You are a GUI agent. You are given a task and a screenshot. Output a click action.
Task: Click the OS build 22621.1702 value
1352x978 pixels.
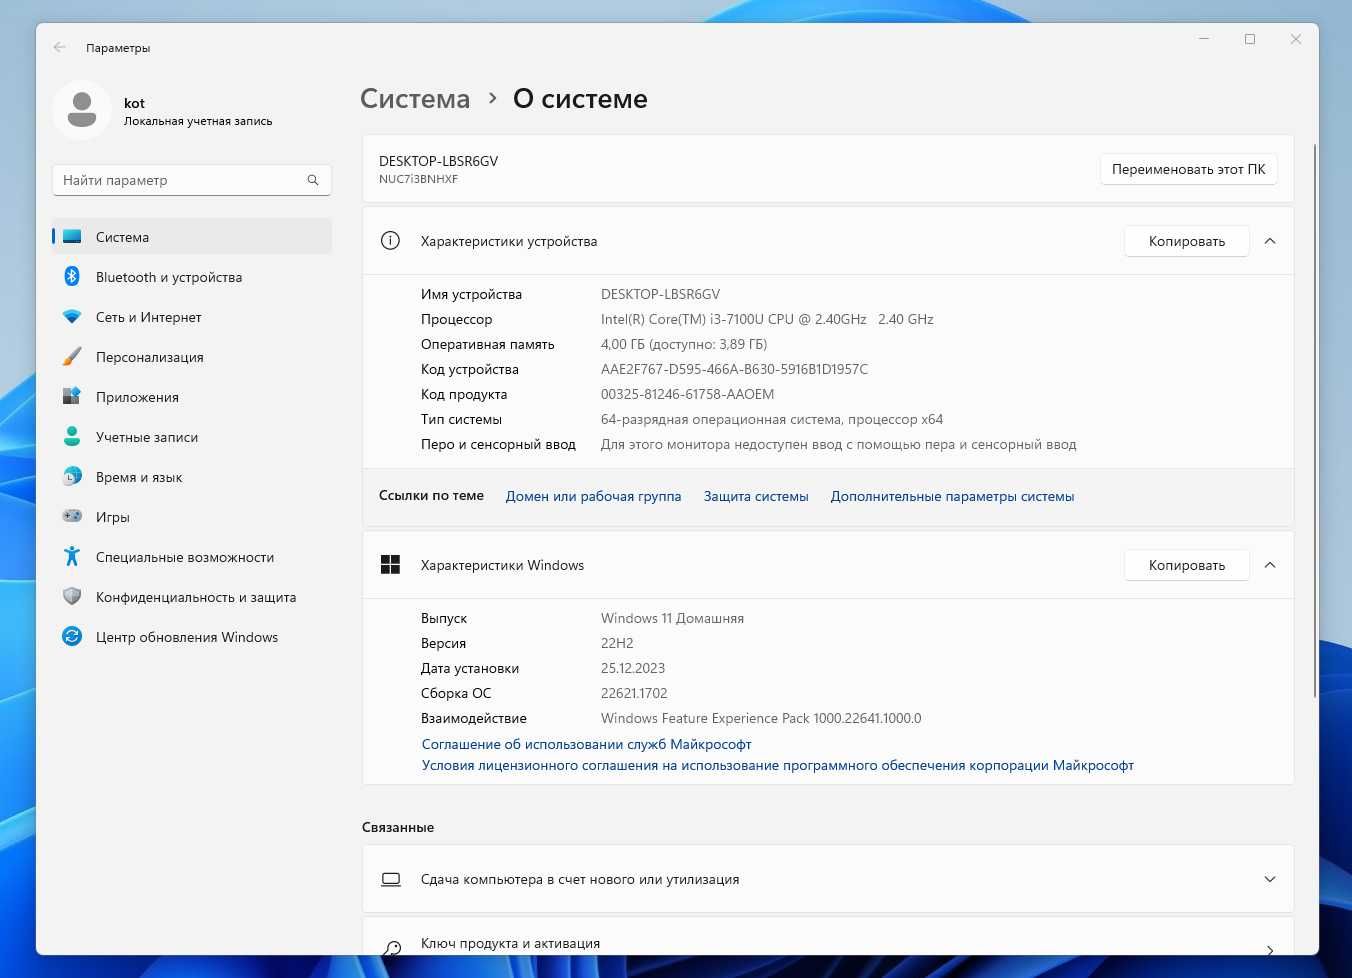coord(634,693)
